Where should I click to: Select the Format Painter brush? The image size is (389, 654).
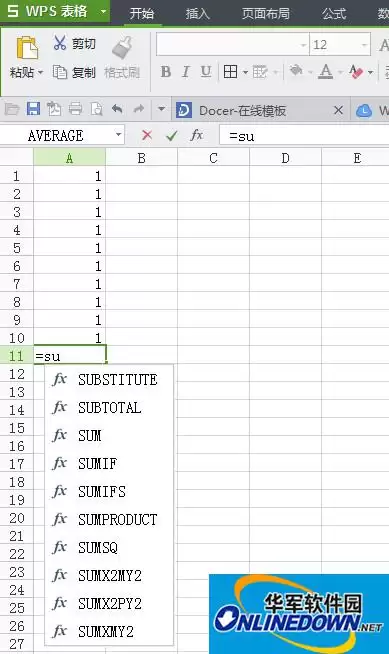[122, 47]
